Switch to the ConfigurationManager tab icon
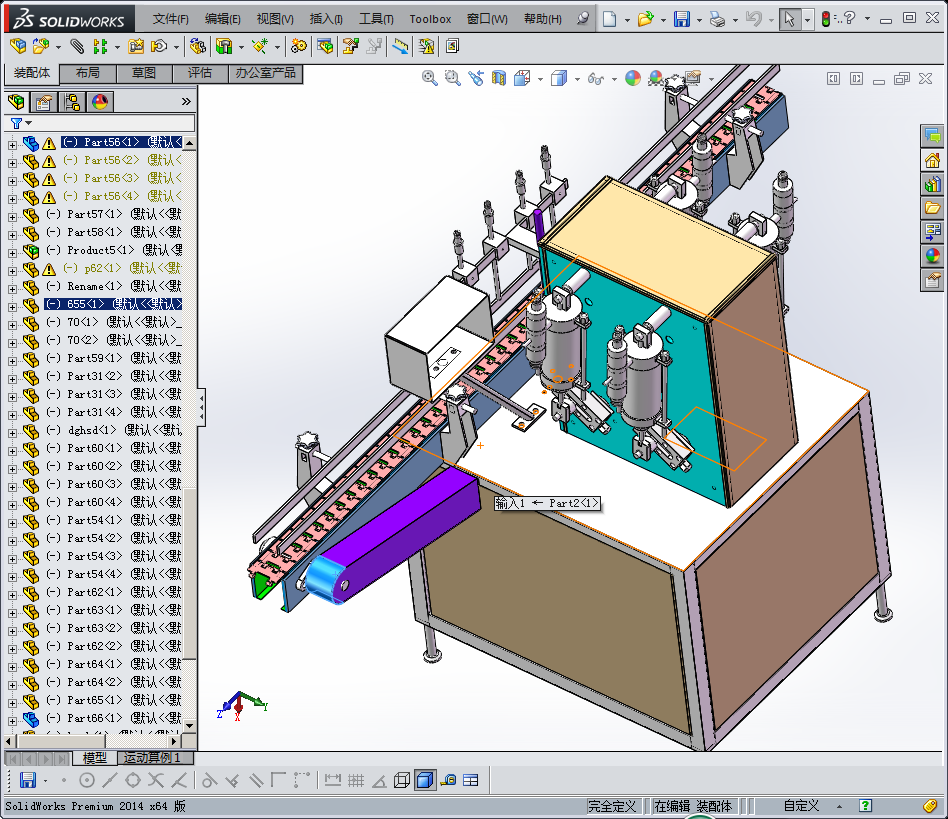 coord(72,101)
